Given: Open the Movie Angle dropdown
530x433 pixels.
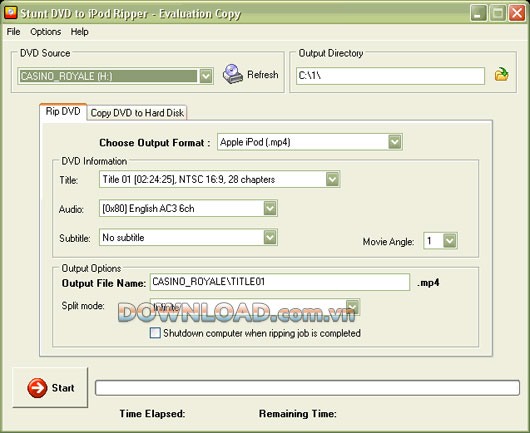Looking at the screenshot, I should [450, 241].
